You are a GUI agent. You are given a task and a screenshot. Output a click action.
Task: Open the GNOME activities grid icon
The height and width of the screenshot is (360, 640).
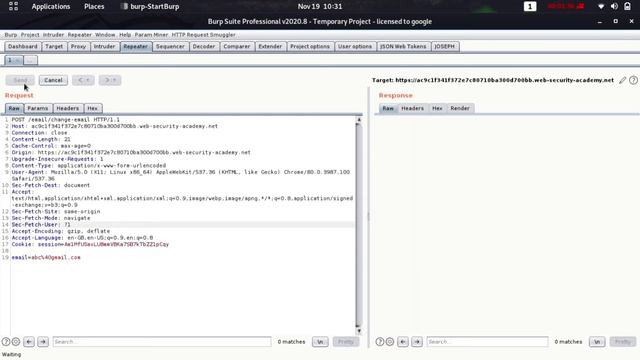(13, 6)
